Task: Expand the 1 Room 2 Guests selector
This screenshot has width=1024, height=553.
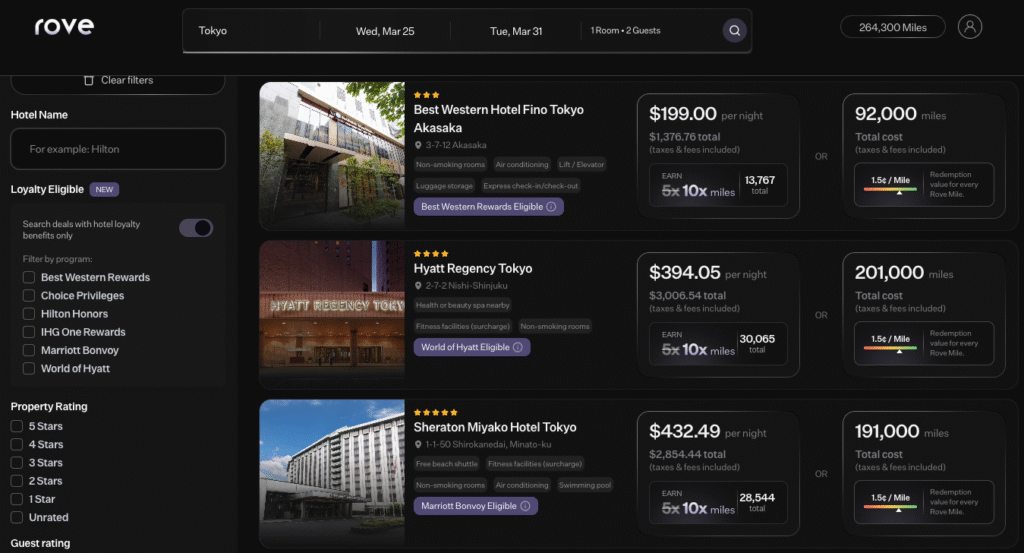Action: 625,31
